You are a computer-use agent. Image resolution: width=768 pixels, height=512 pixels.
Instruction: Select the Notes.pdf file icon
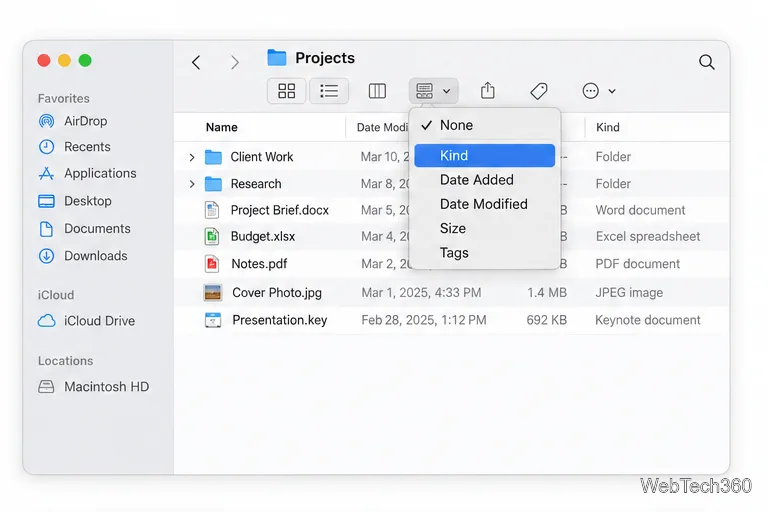click(212, 264)
